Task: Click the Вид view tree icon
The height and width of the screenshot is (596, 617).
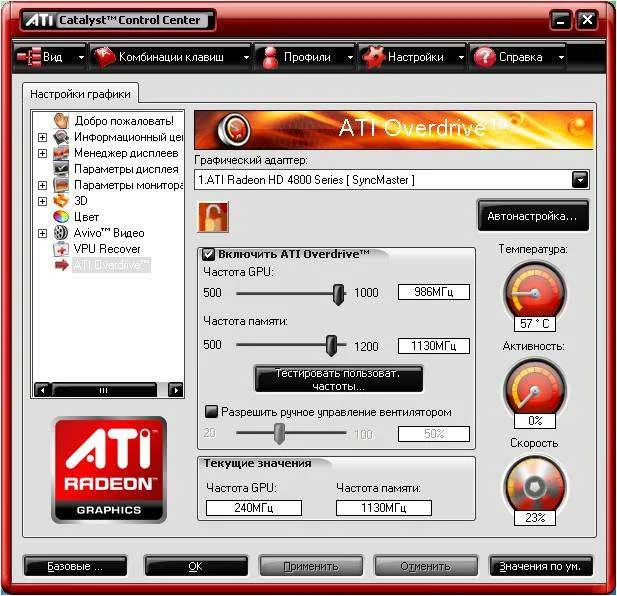Action: 29,57
